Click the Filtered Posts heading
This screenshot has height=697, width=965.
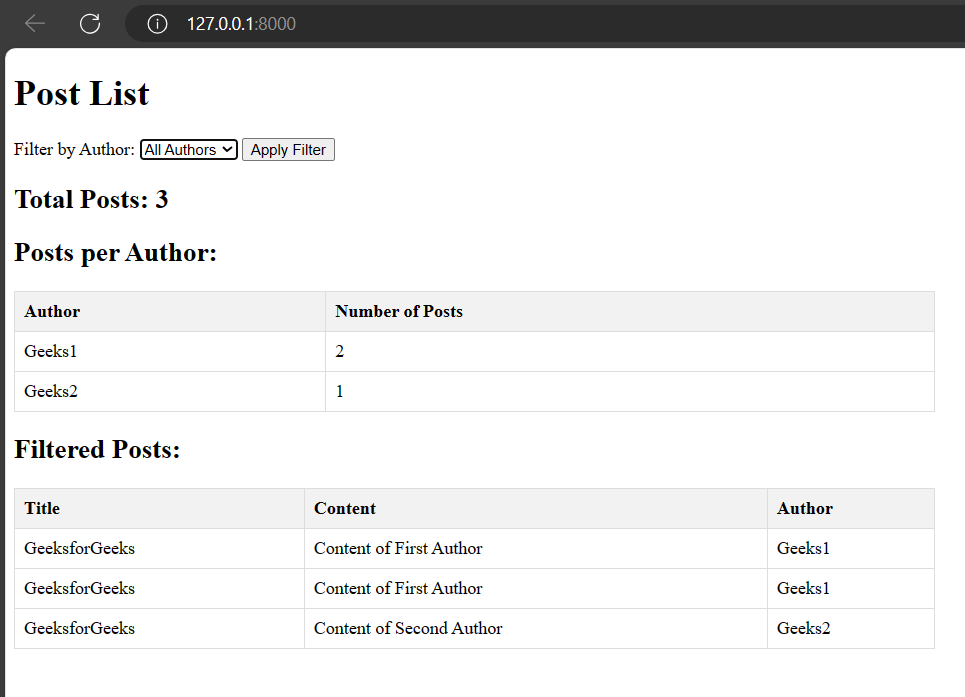tap(97, 450)
